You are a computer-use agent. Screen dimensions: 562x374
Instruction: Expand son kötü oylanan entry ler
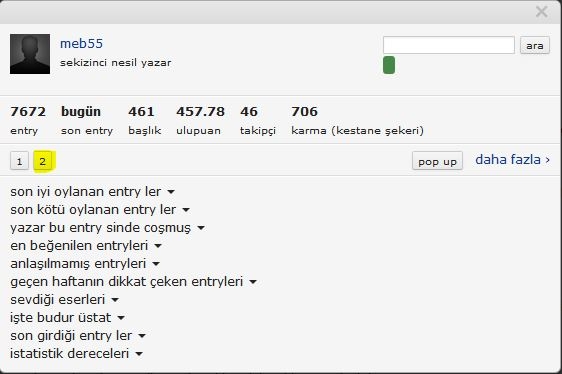click(x=100, y=209)
